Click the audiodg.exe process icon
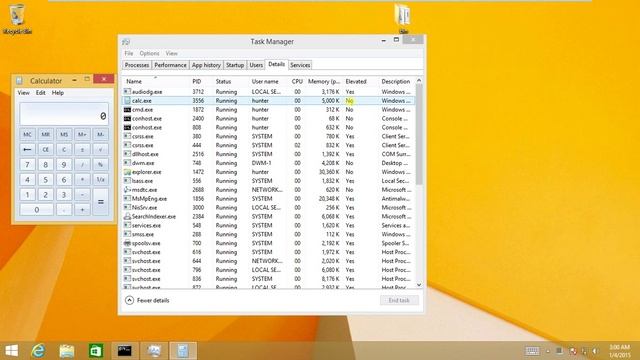The height and width of the screenshot is (360, 640). point(127,92)
